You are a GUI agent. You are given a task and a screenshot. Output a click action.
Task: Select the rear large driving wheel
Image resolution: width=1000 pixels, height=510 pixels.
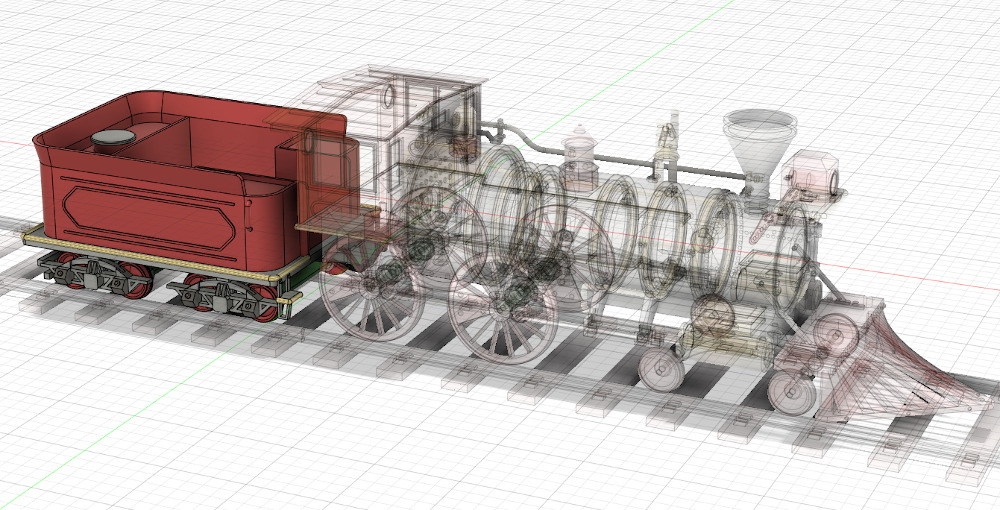tap(372, 289)
